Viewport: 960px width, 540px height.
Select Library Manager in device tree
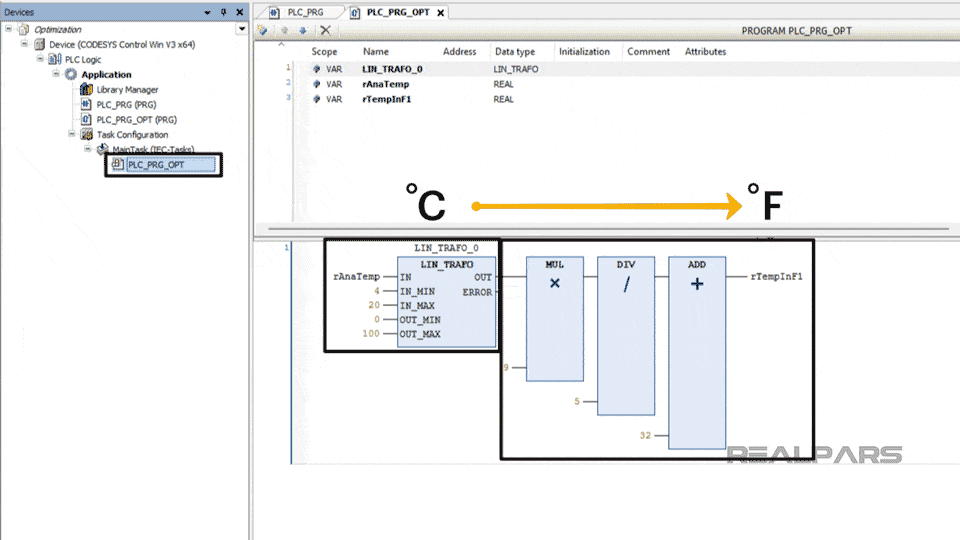tap(127, 89)
